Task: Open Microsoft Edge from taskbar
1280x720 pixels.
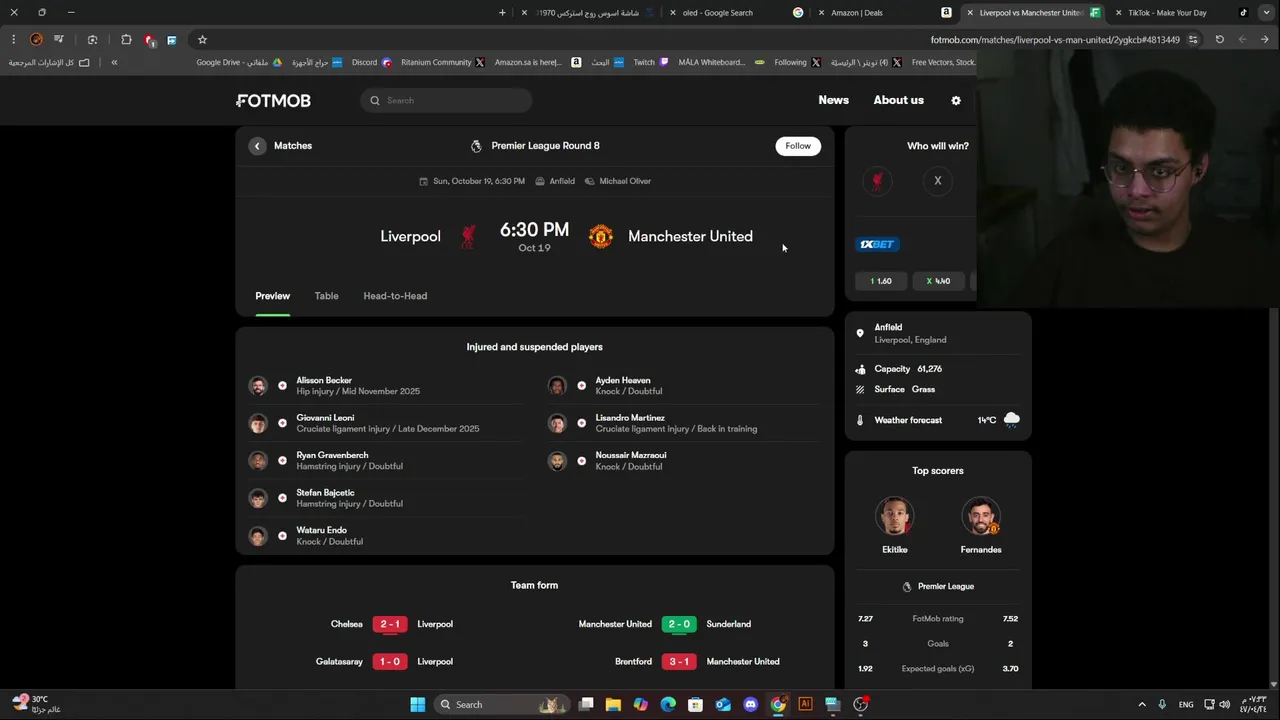Action: (668, 705)
